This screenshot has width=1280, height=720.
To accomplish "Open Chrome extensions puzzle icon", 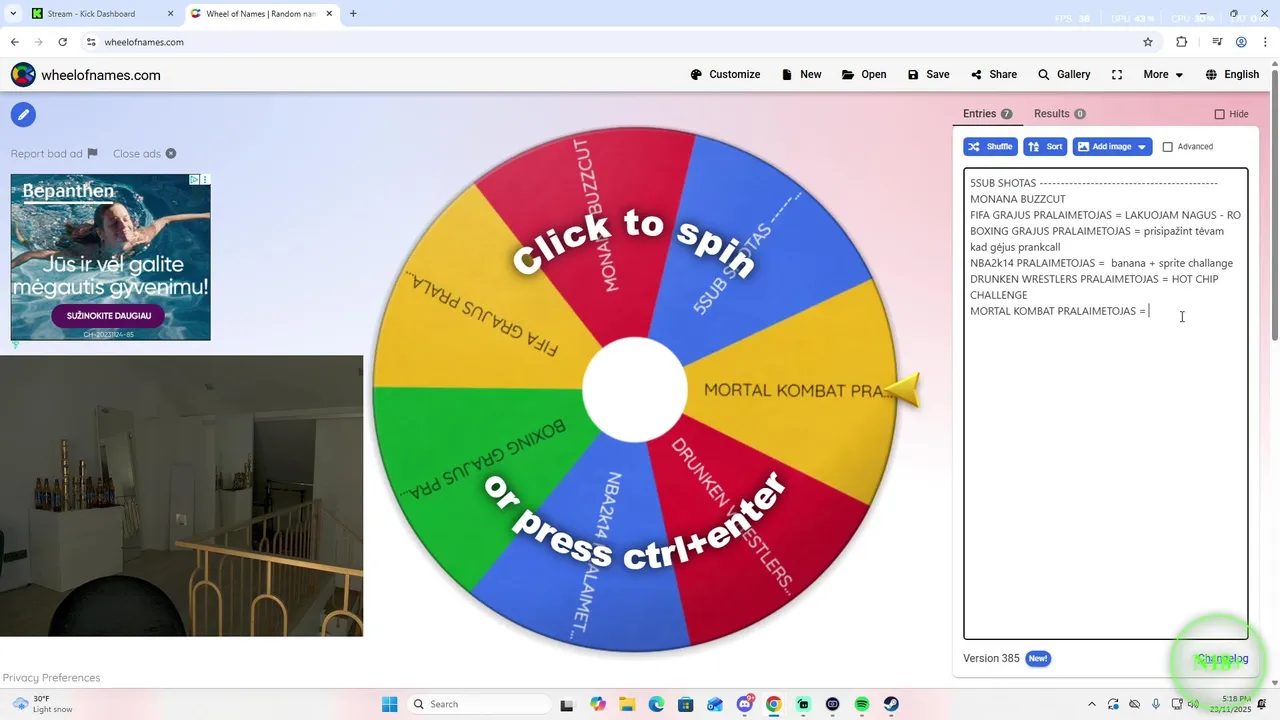I will (x=1182, y=42).
